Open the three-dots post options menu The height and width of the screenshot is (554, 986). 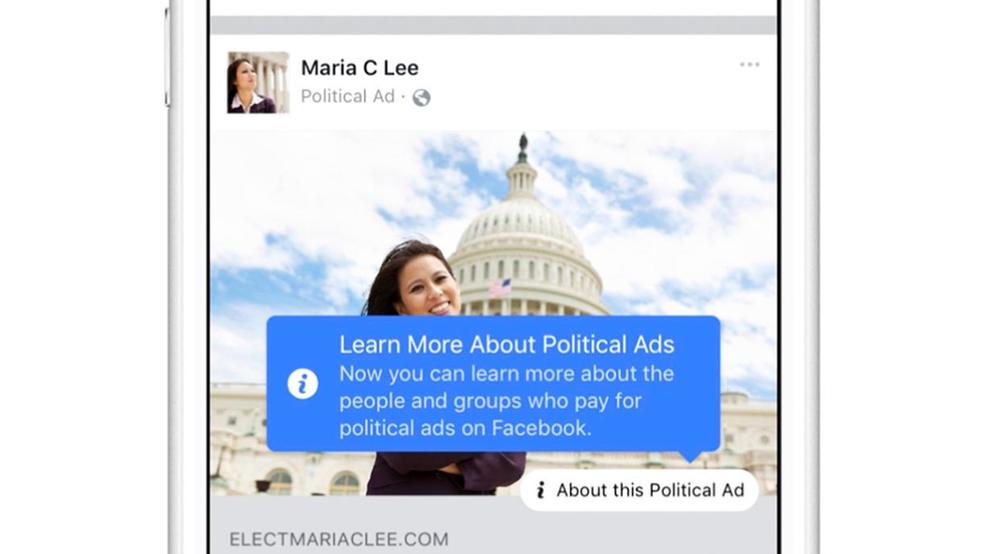click(x=749, y=65)
